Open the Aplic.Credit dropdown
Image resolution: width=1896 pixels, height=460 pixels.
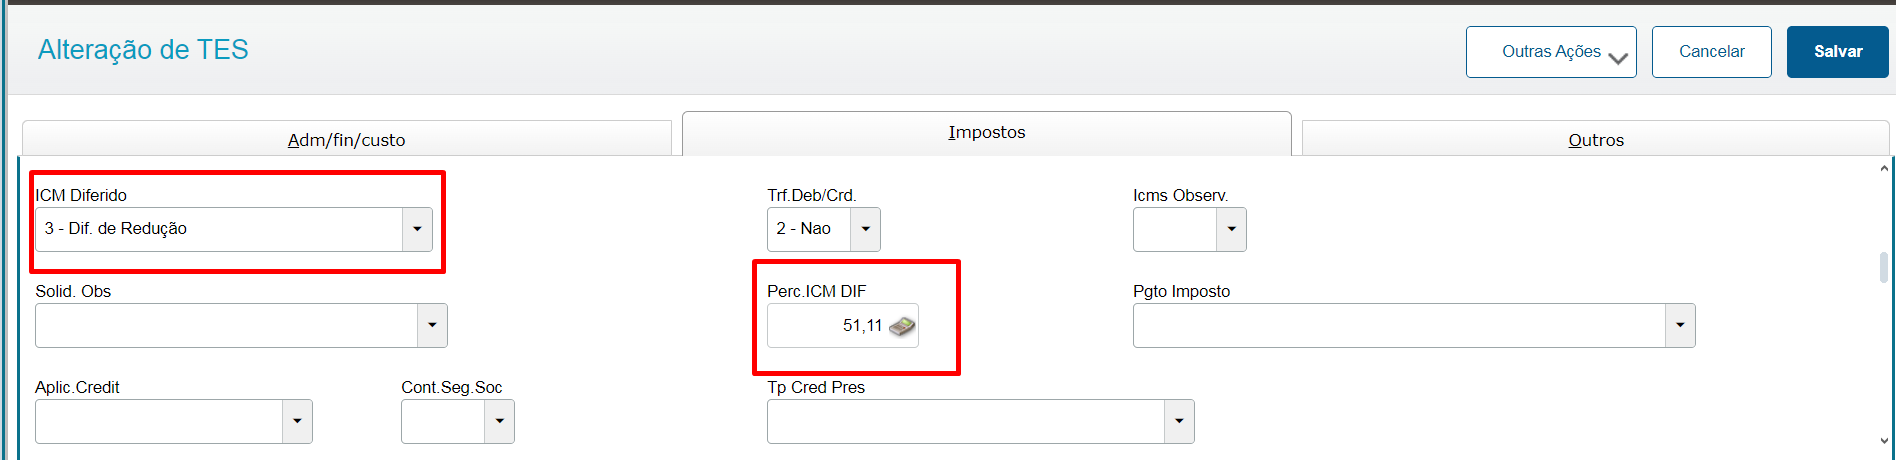(297, 421)
